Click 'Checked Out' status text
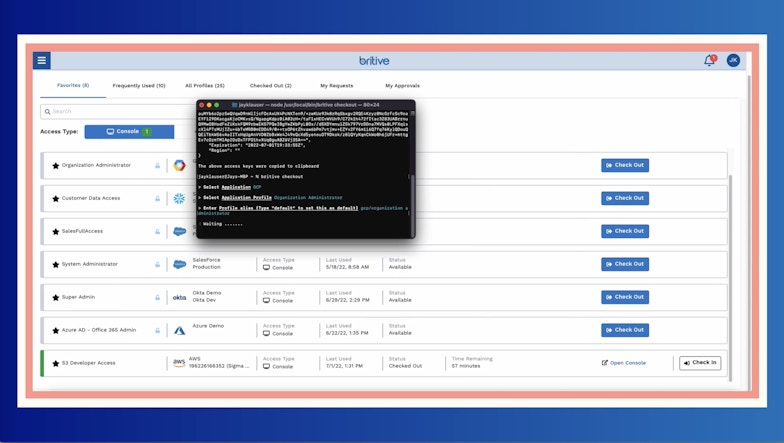 pyautogui.click(x=405, y=366)
